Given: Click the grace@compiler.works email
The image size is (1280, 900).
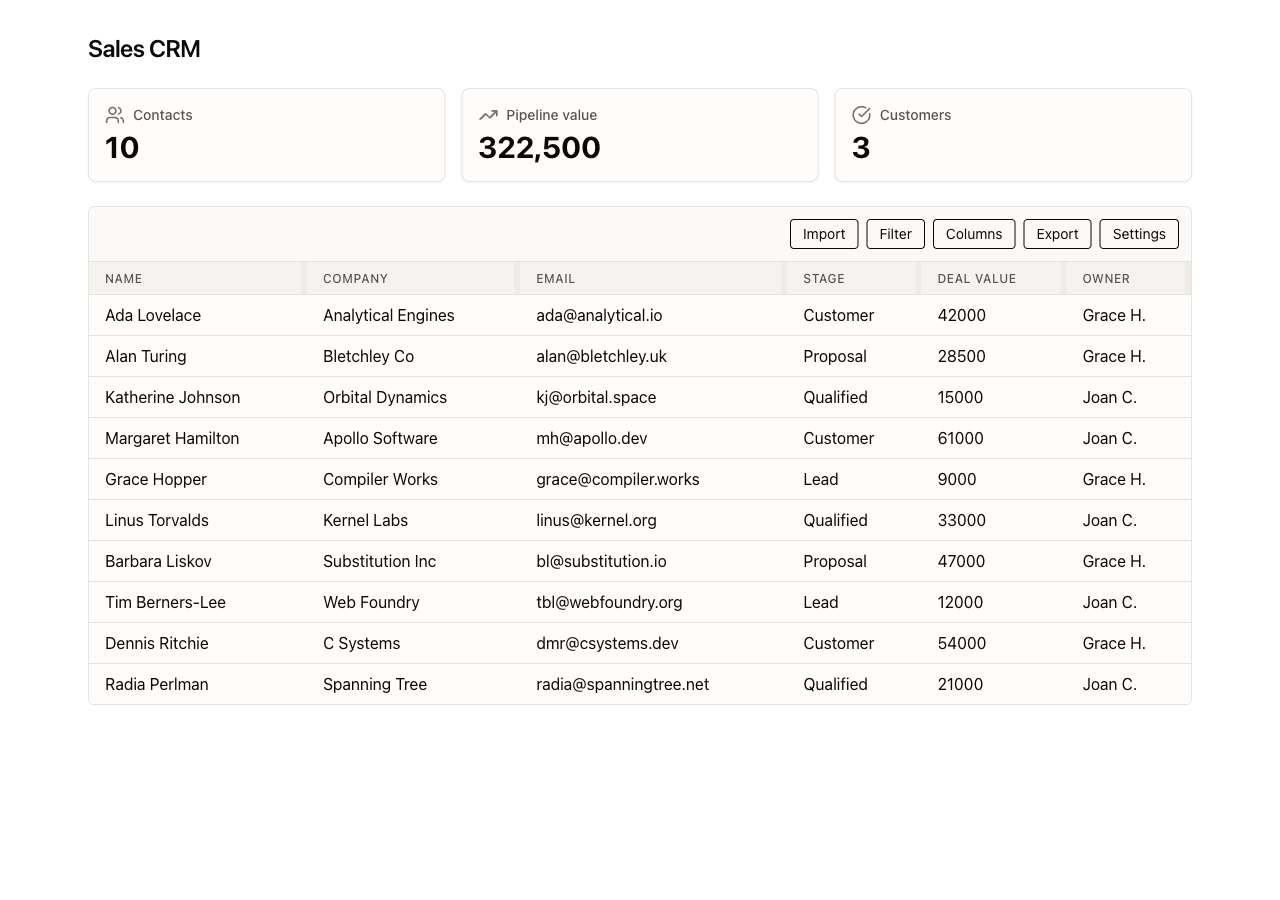Looking at the screenshot, I should tap(618, 479).
